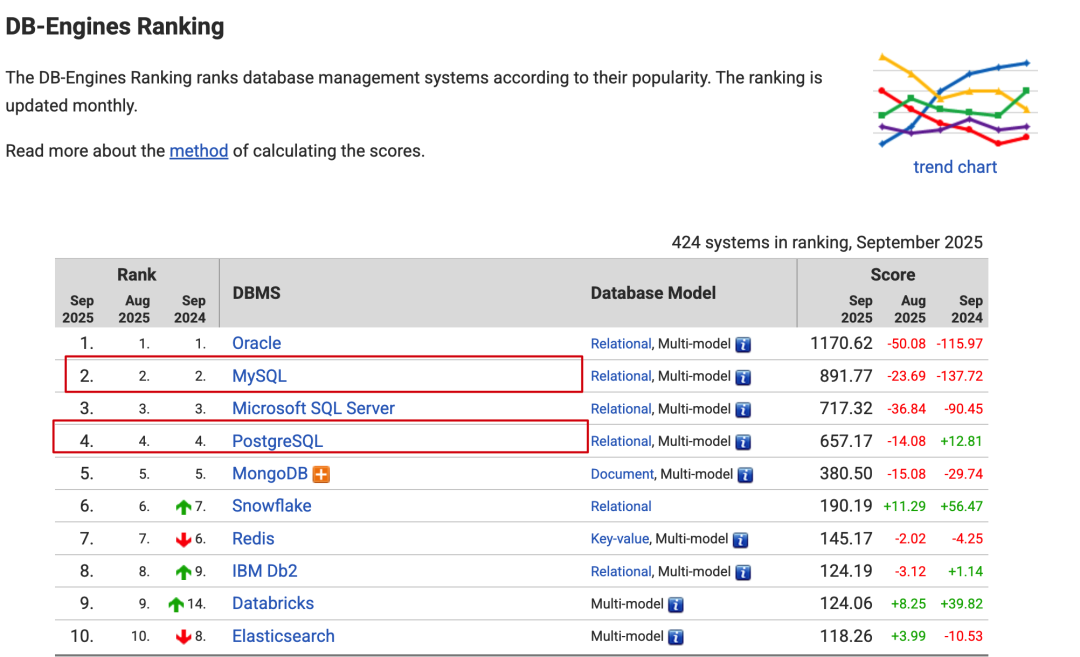This screenshot has height=657, width=1080.
Task: Click the info icon in Databricks's row
Action: (676, 605)
